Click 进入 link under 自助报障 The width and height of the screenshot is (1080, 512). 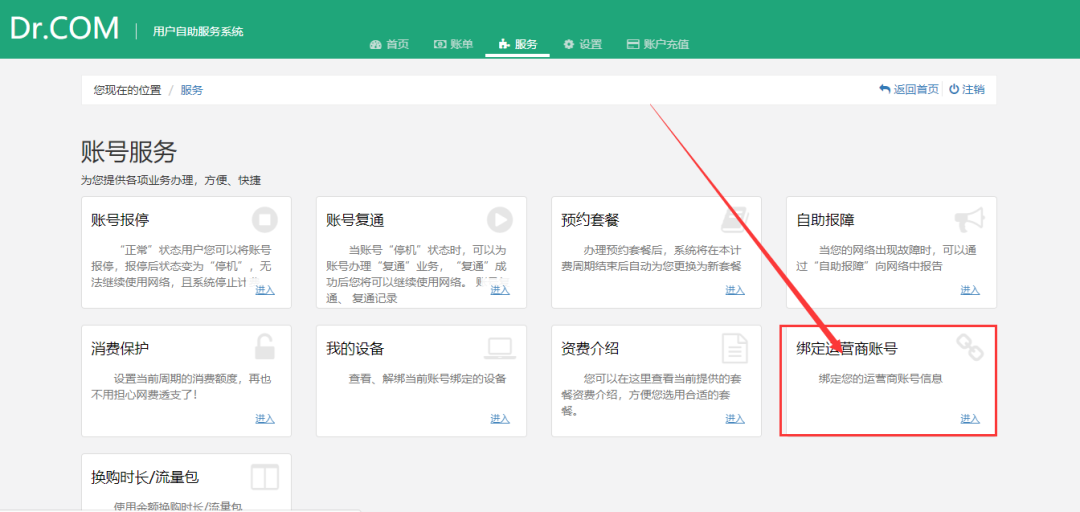click(x=970, y=290)
